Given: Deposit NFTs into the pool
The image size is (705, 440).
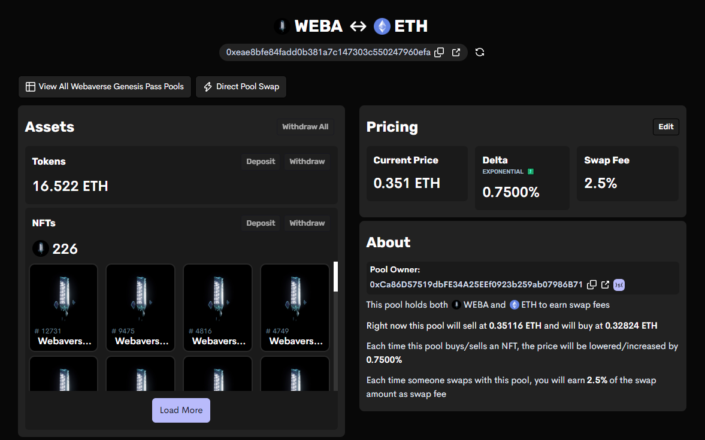Looking at the screenshot, I should pos(260,223).
